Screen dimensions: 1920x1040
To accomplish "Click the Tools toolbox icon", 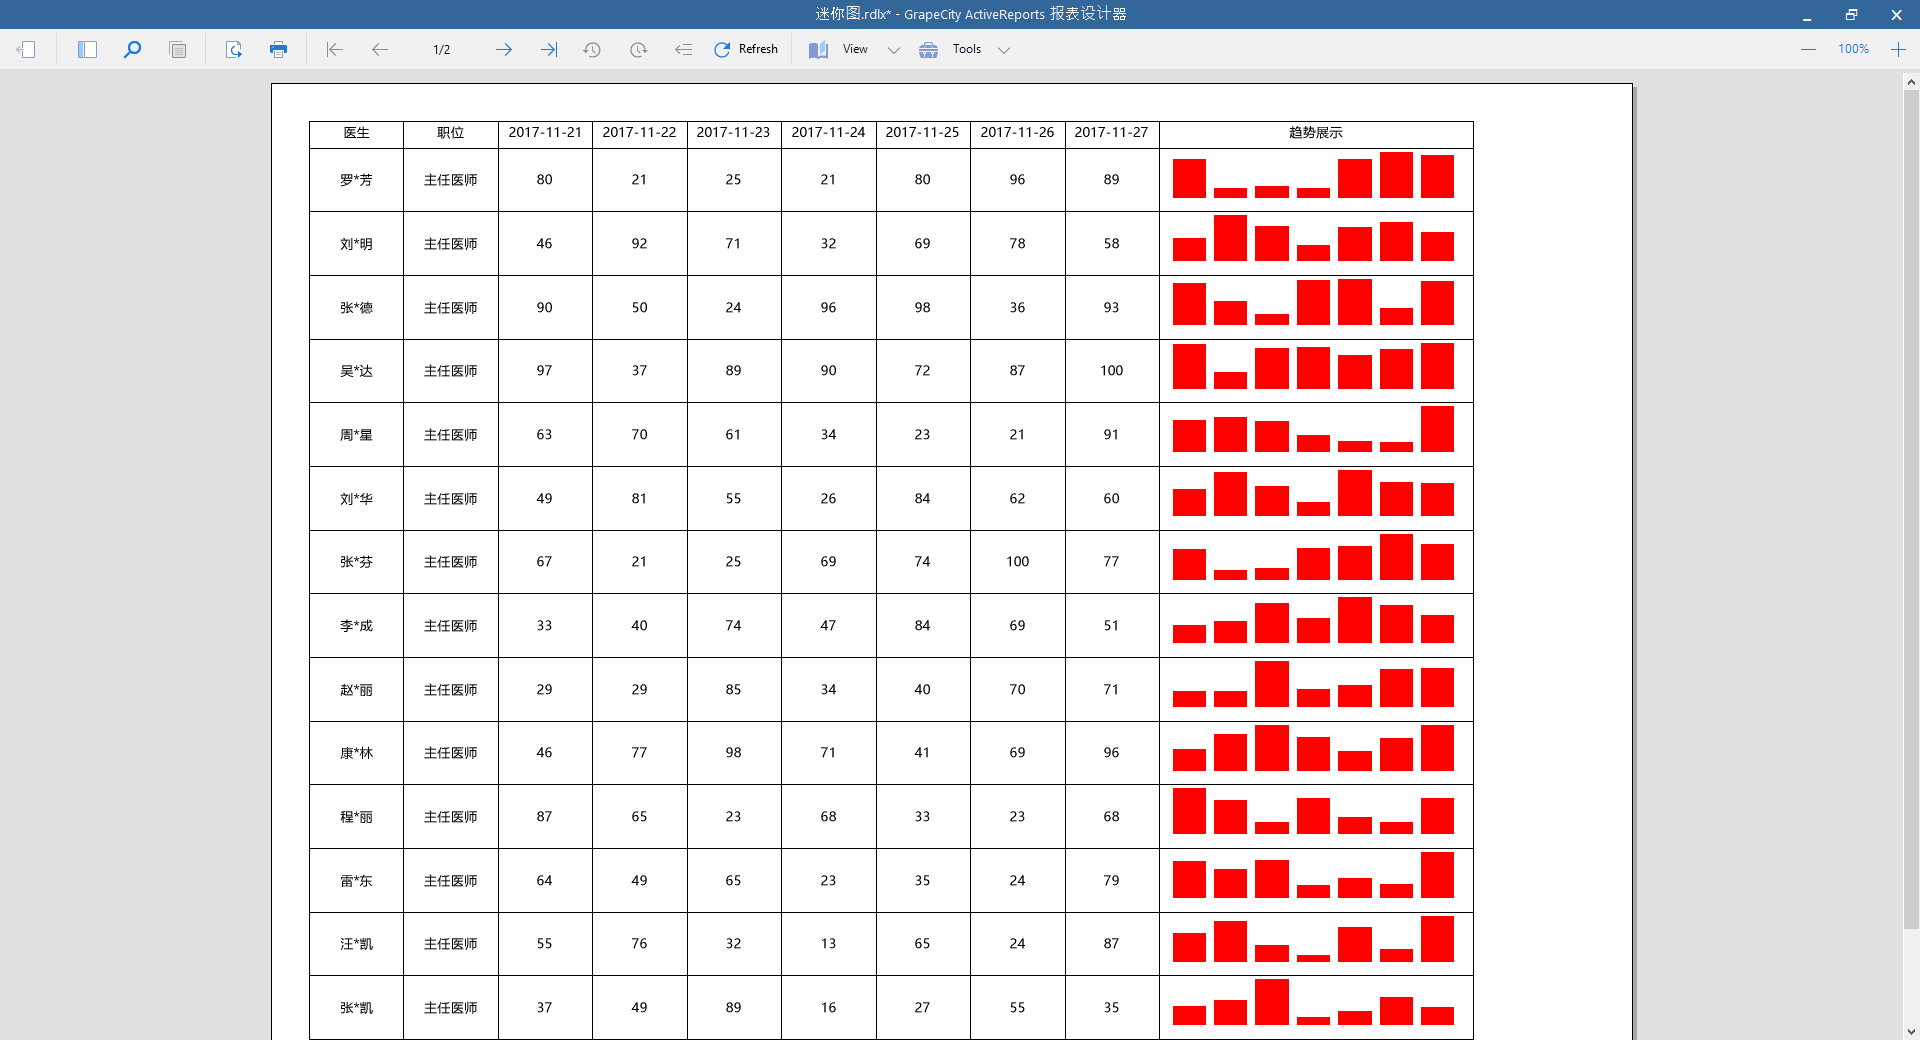I will tap(928, 49).
